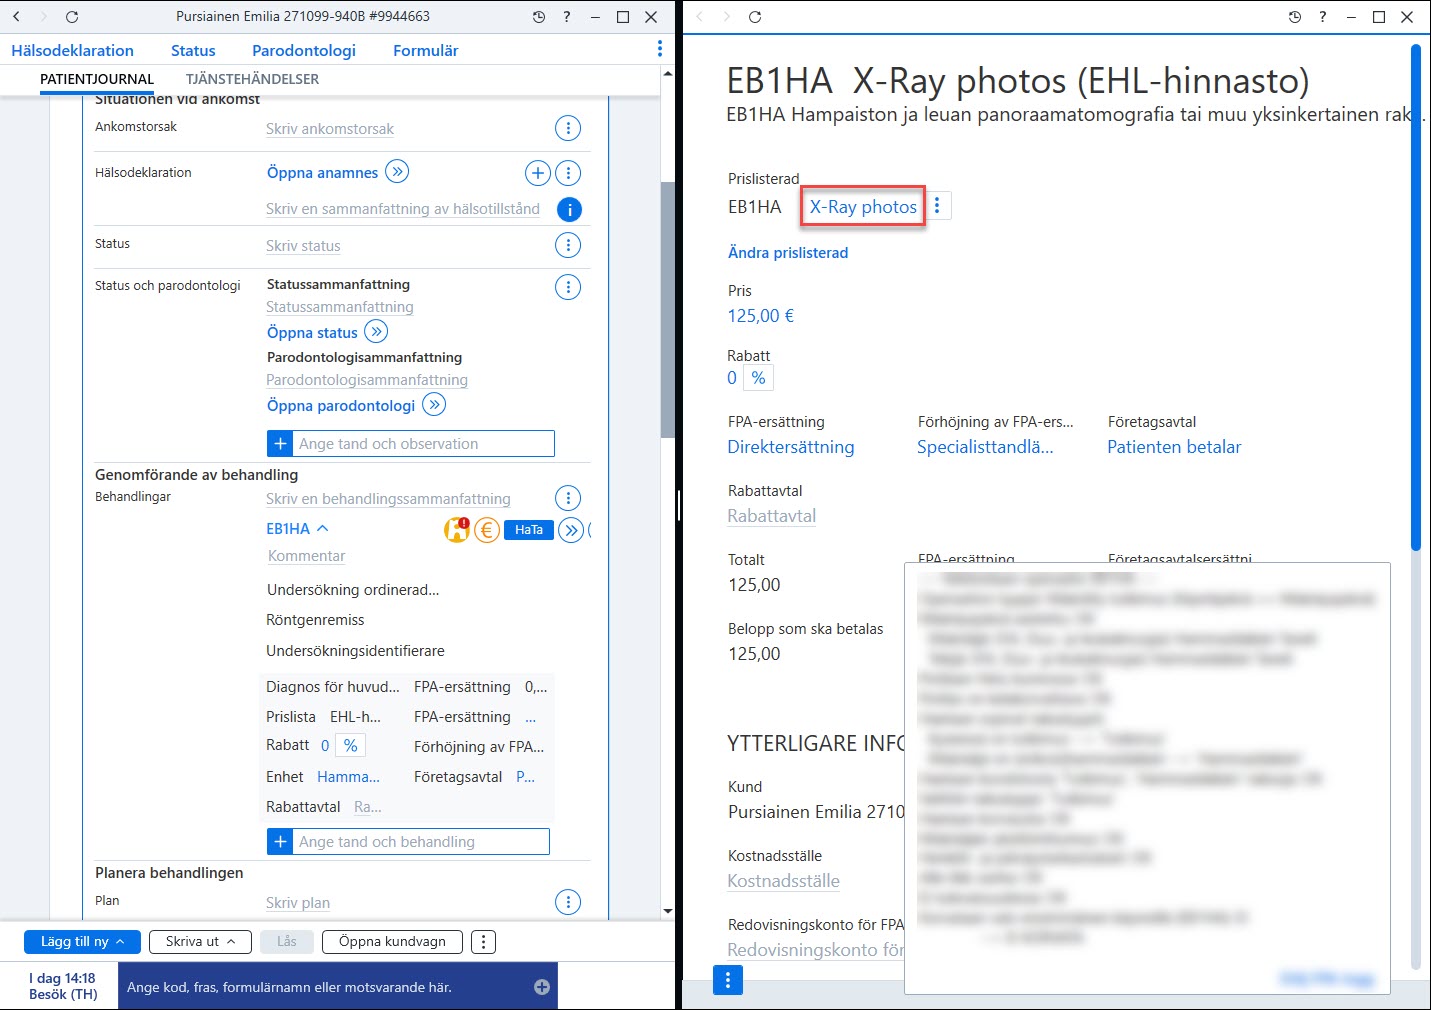This screenshot has width=1431, height=1010.
Task: Click the HaTa button
Action: click(x=529, y=530)
